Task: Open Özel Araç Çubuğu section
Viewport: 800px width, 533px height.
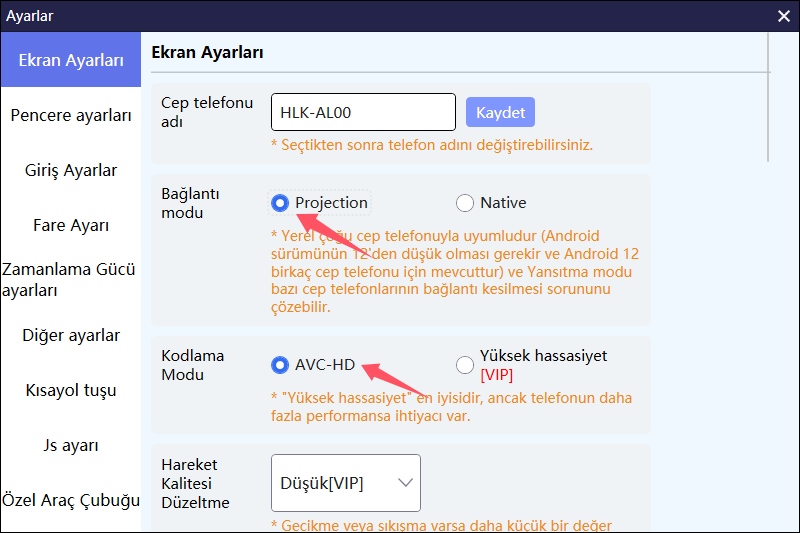Action: [71, 500]
